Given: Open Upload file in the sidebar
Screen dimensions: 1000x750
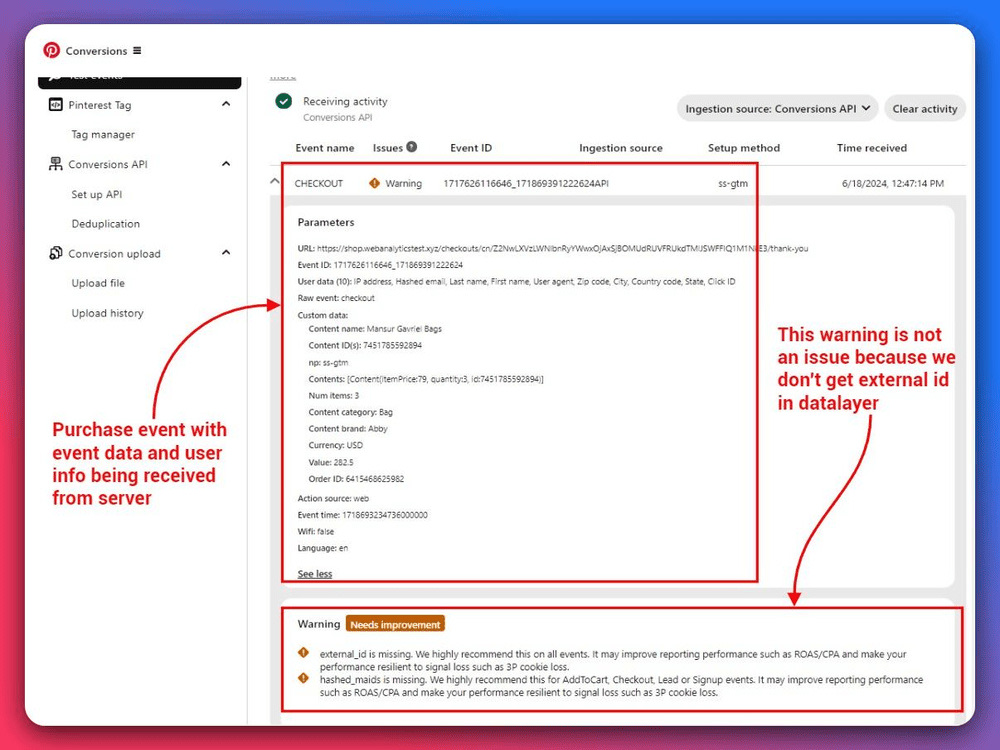Looking at the screenshot, I should (98, 283).
